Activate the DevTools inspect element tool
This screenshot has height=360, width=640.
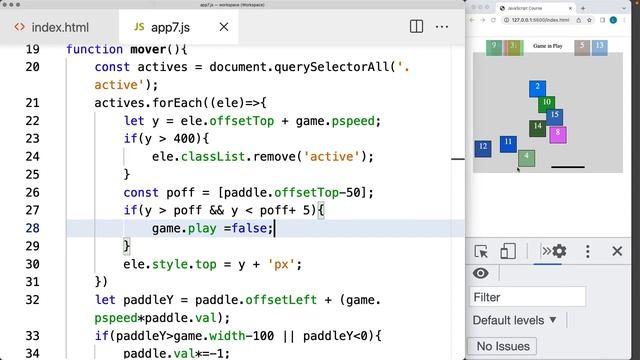[482, 251]
